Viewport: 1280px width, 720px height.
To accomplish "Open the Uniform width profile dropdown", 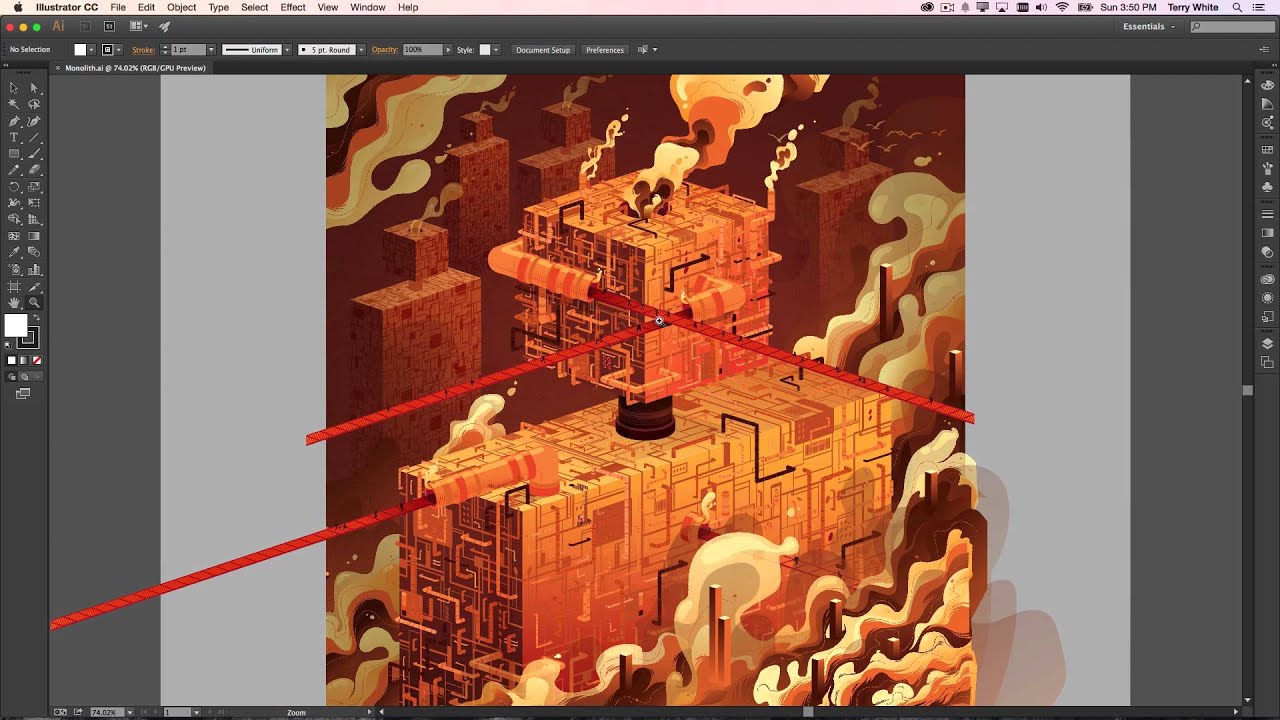I will point(287,50).
